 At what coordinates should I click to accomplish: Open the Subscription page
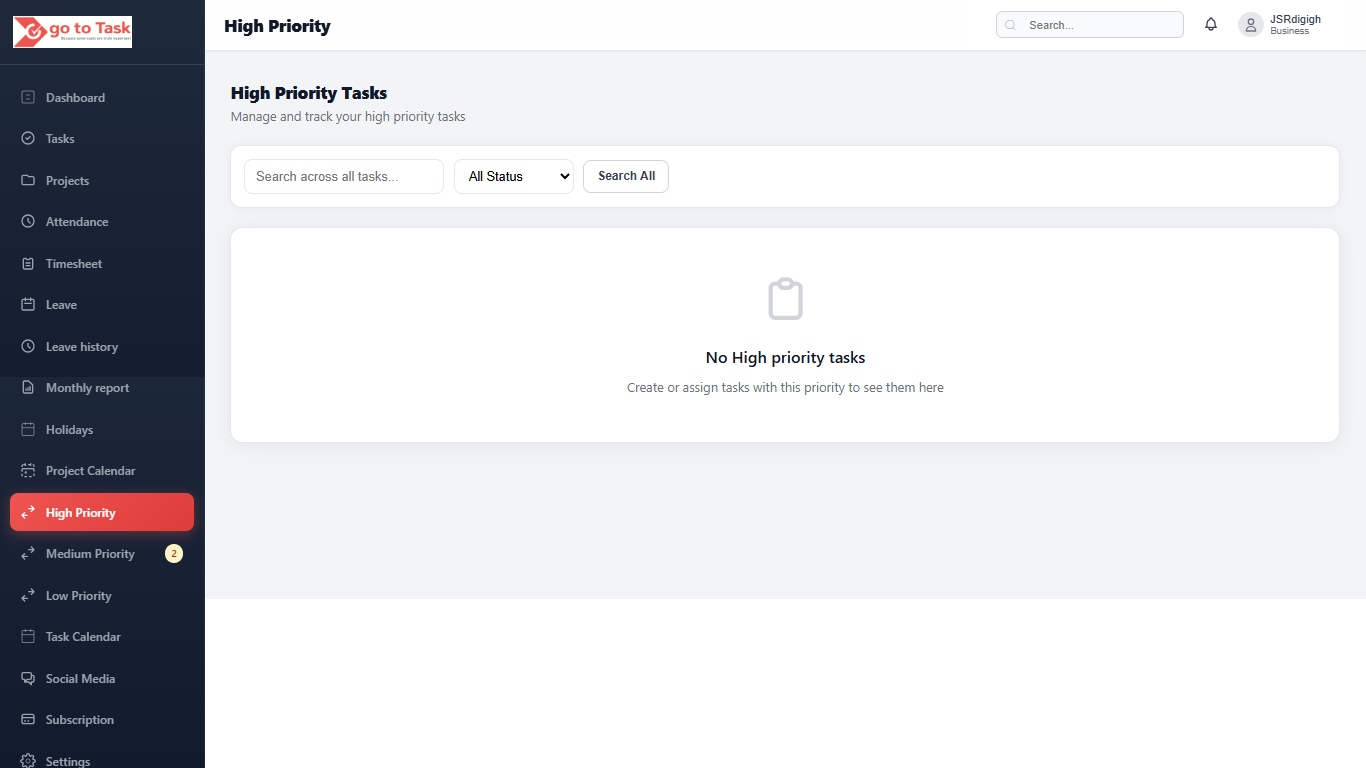[102, 719]
